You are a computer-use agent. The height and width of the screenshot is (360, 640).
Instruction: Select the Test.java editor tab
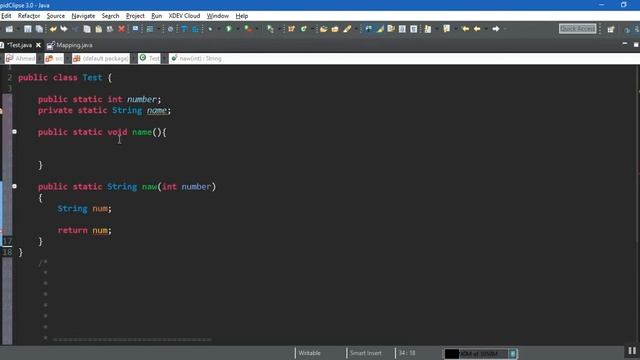(x=19, y=45)
